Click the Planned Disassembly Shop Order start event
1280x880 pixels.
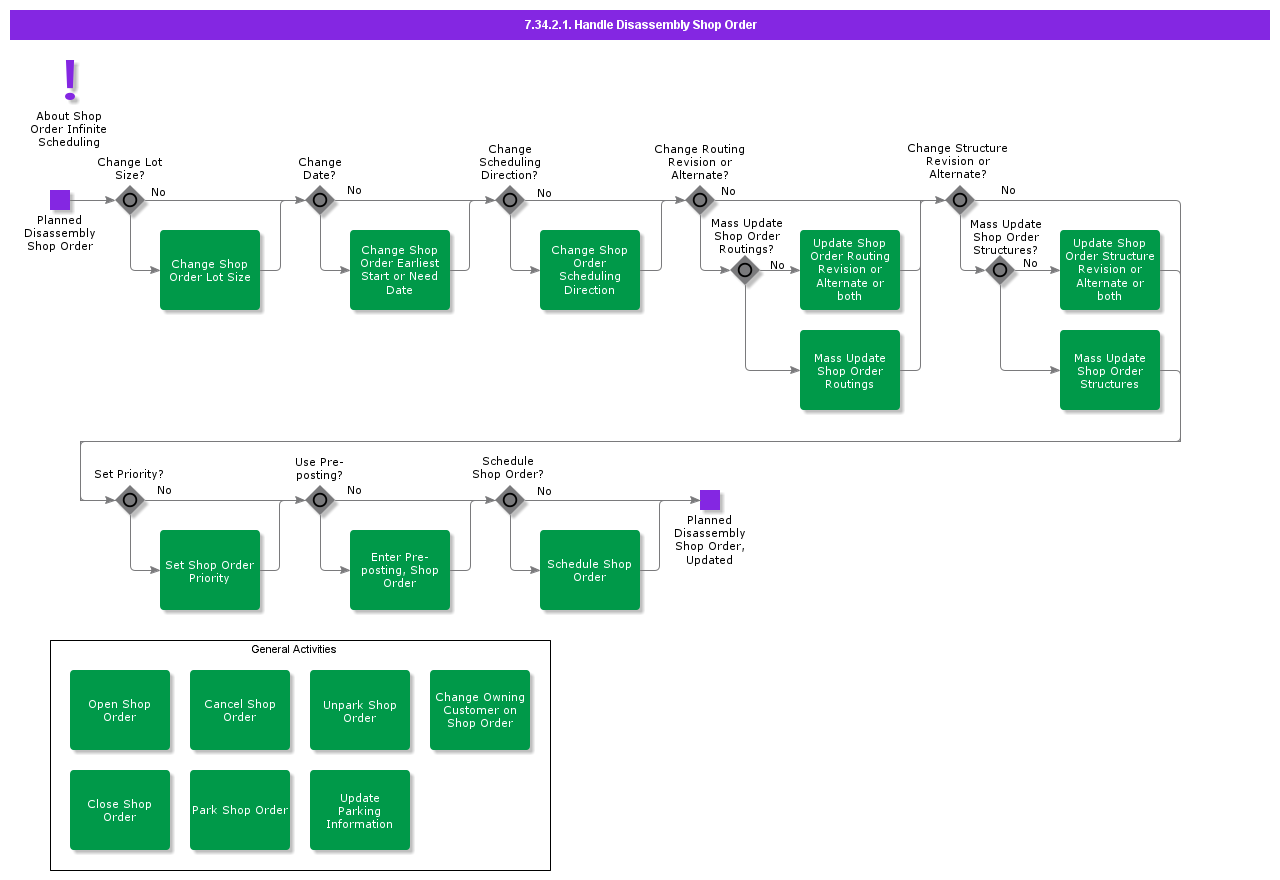tap(60, 200)
